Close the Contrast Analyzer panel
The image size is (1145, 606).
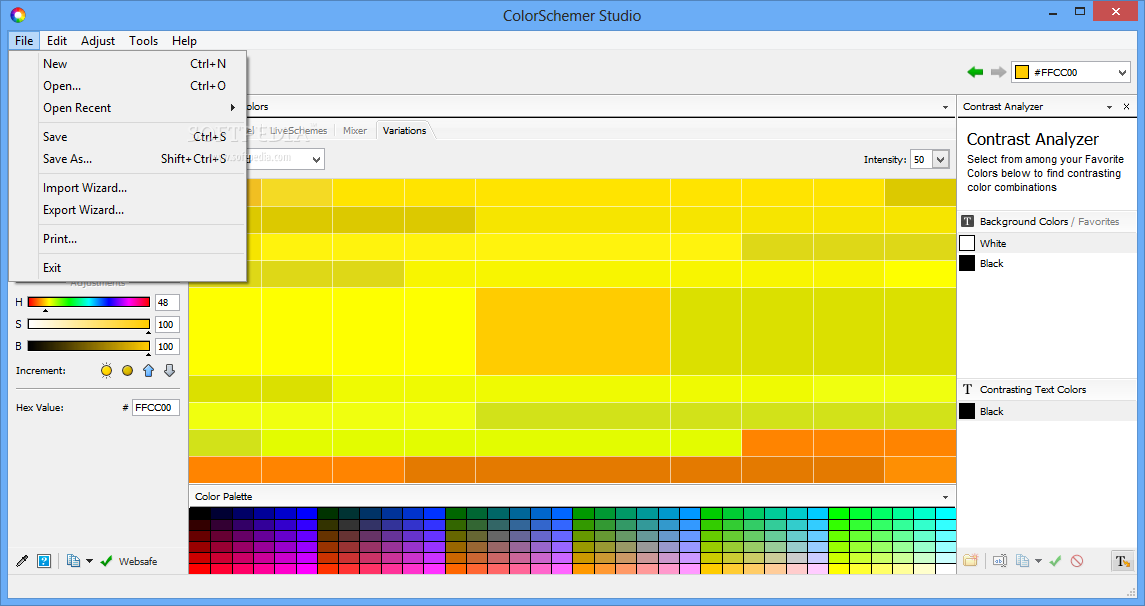coord(1126,107)
